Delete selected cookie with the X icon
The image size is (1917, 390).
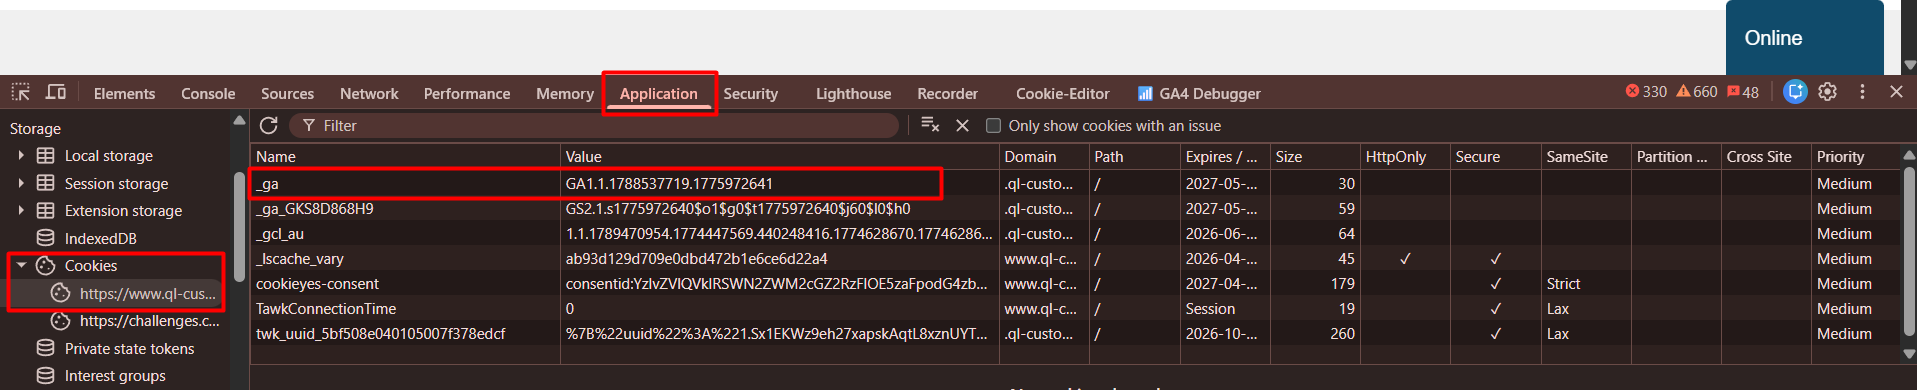click(962, 125)
